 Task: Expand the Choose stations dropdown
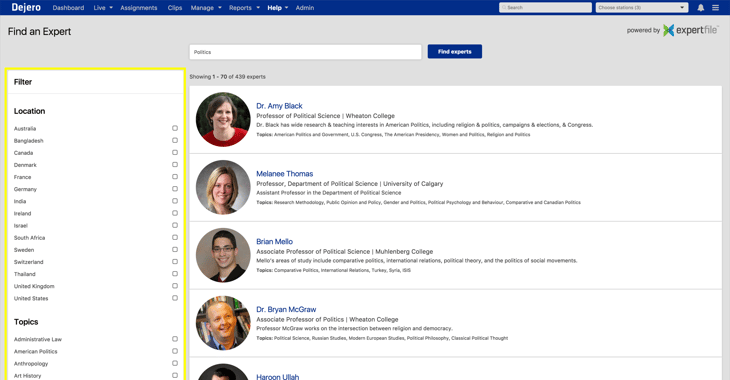click(642, 7)
